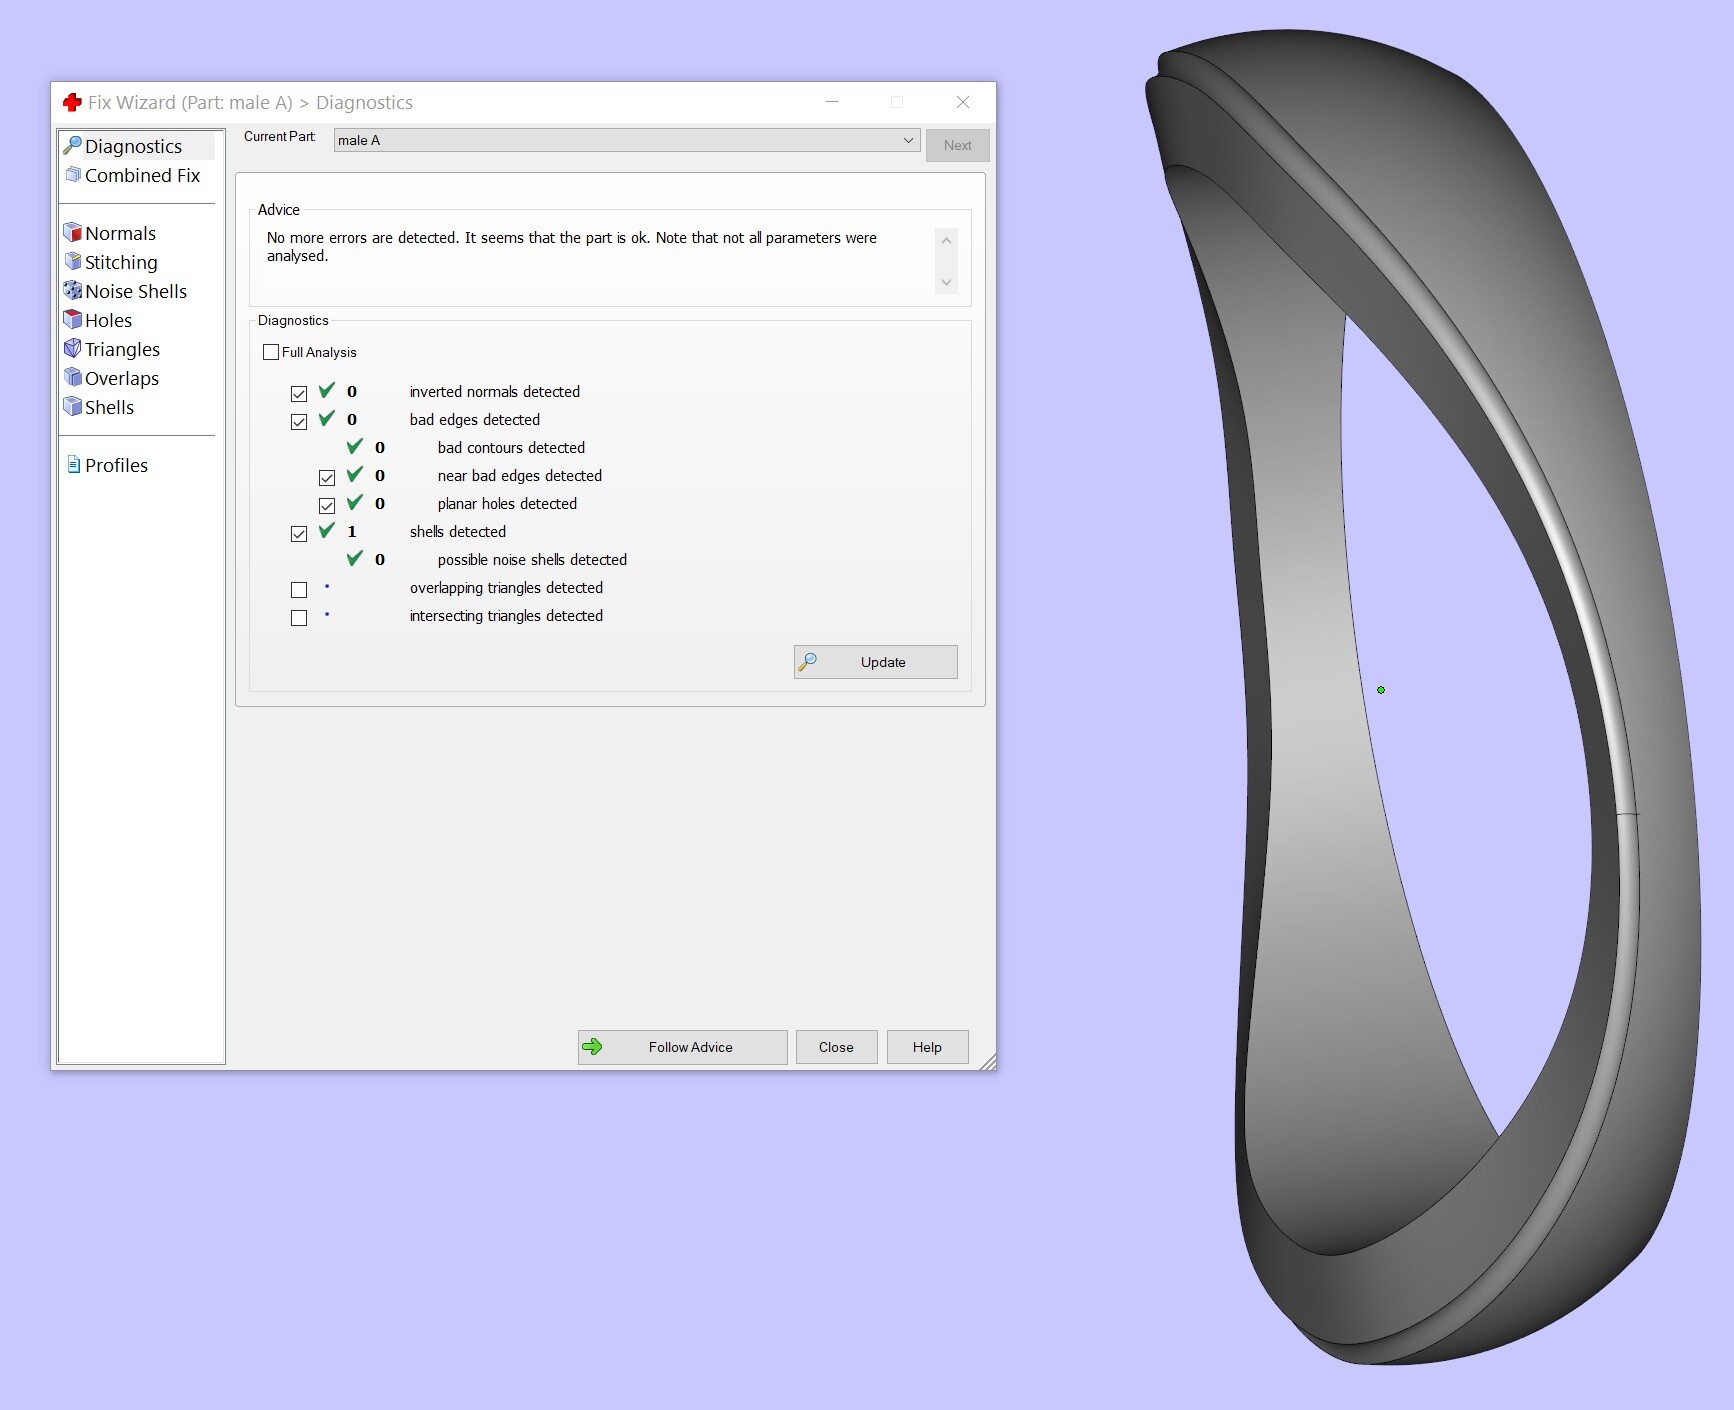Select the Triangles page label
Screen dimensions: 1734x1410
click(123, 349)
